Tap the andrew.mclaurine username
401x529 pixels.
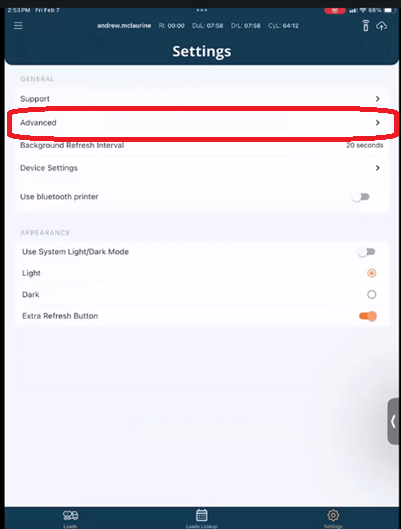click(124, 26)
